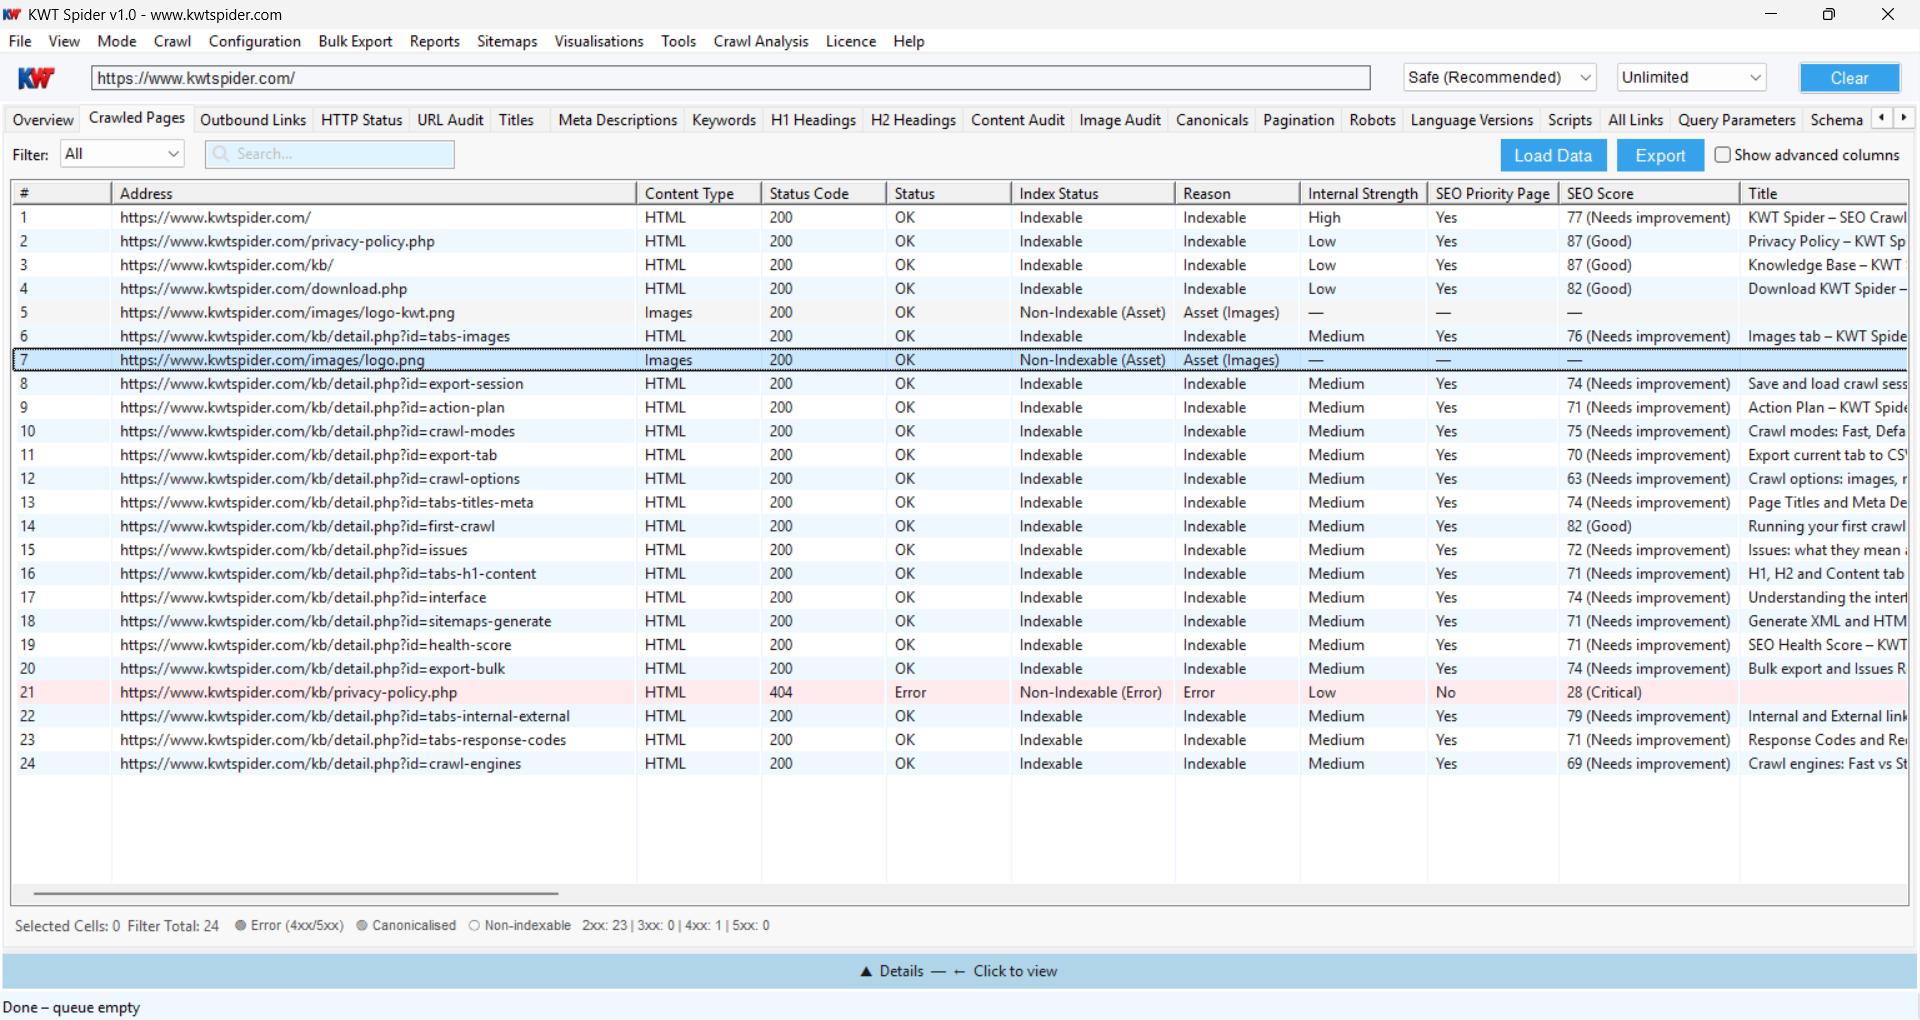Click the KWT logo beside the address bar

[36, 77]
